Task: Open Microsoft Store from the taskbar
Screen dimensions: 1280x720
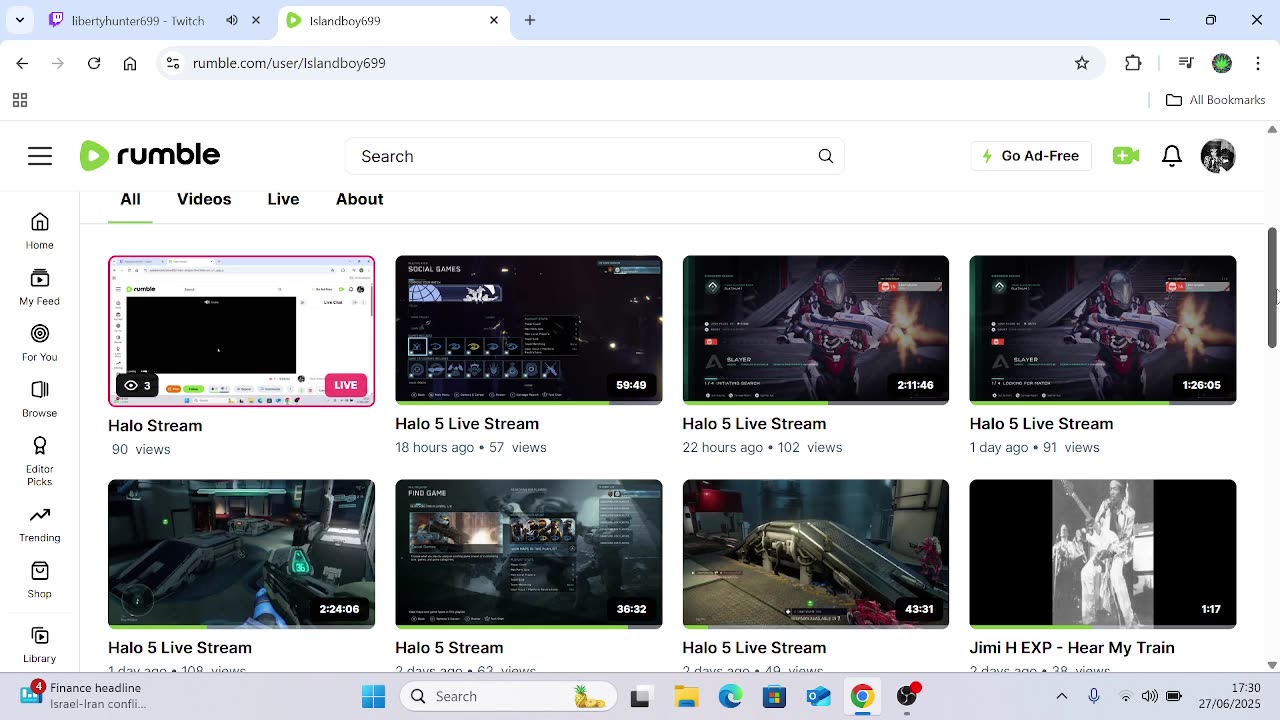Action: pyautogui.click(x=774, y=696)
